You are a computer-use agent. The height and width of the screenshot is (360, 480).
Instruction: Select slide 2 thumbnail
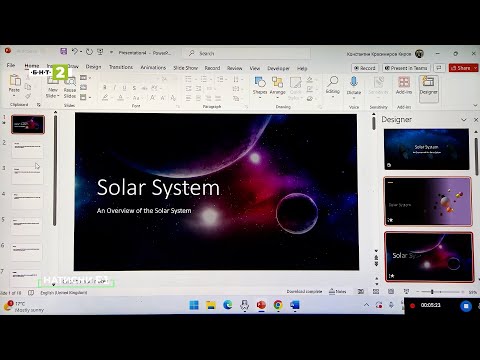(27, 149)
